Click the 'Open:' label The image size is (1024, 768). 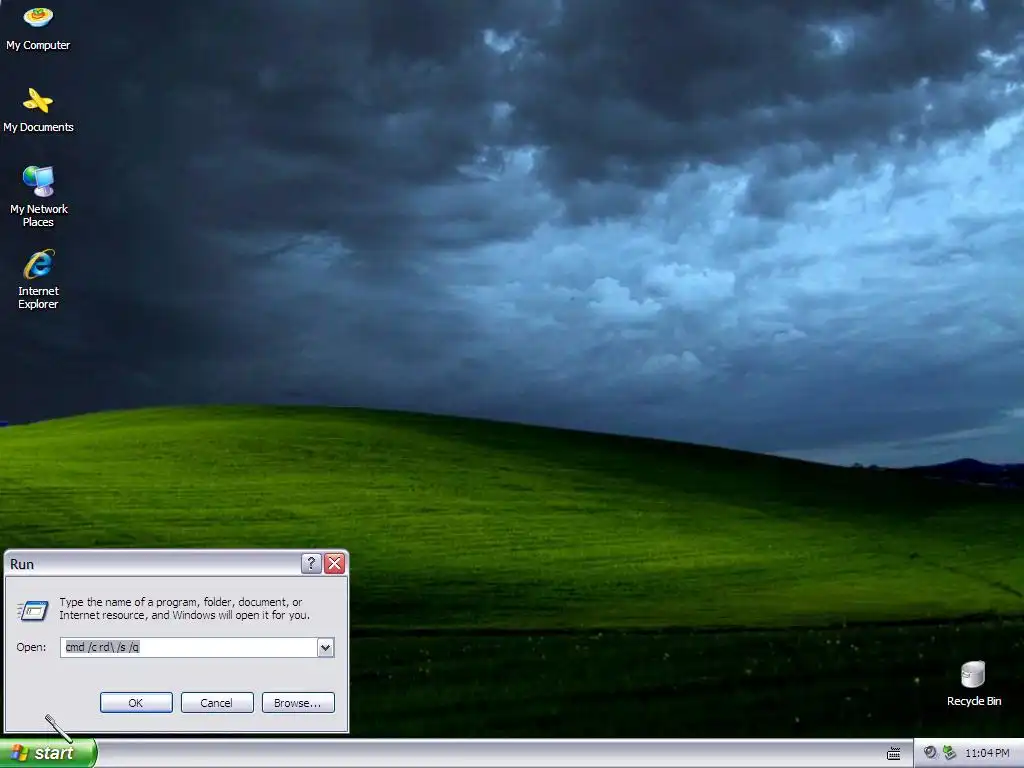coord(31,647)
